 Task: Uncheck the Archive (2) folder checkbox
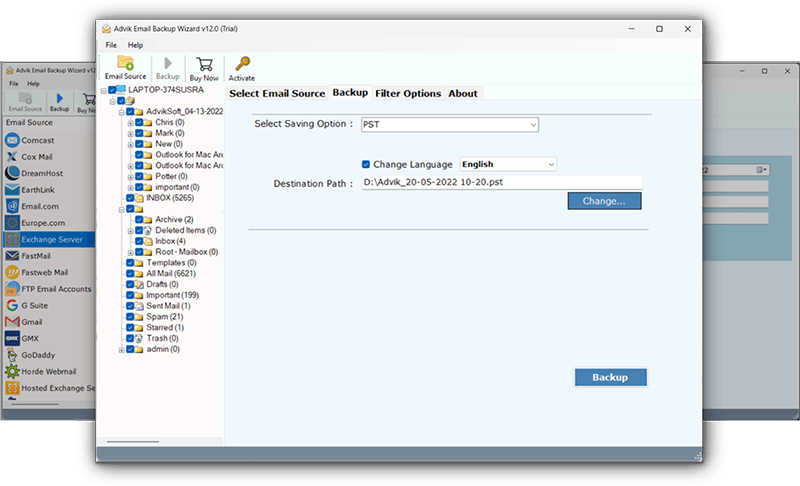pos(139,219)
